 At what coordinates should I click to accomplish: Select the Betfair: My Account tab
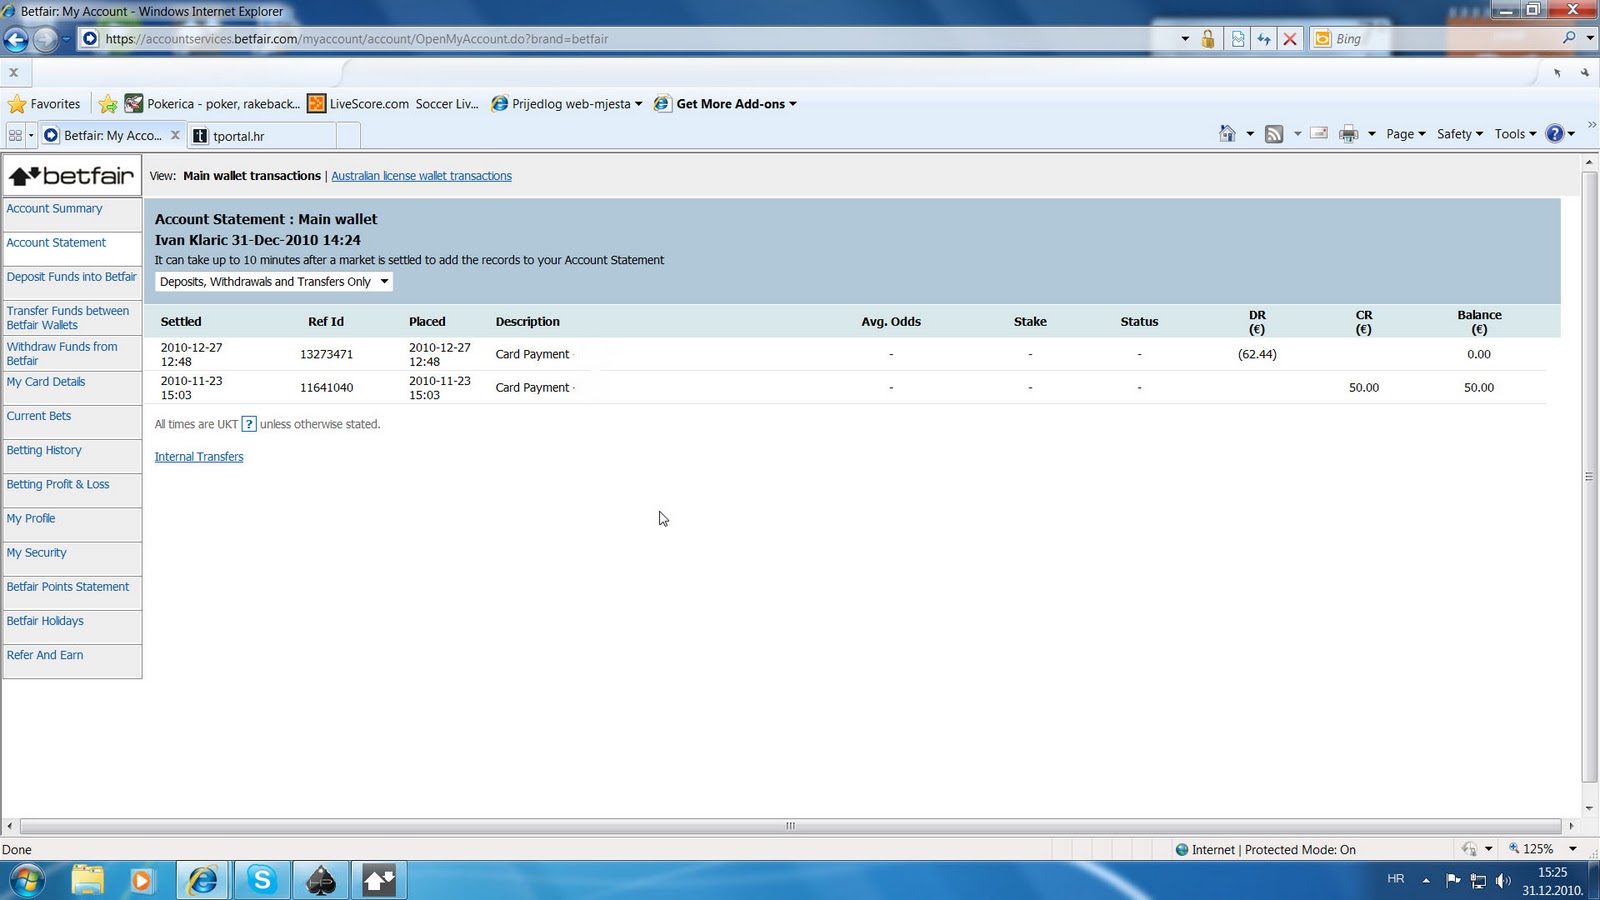coord(111,135)
